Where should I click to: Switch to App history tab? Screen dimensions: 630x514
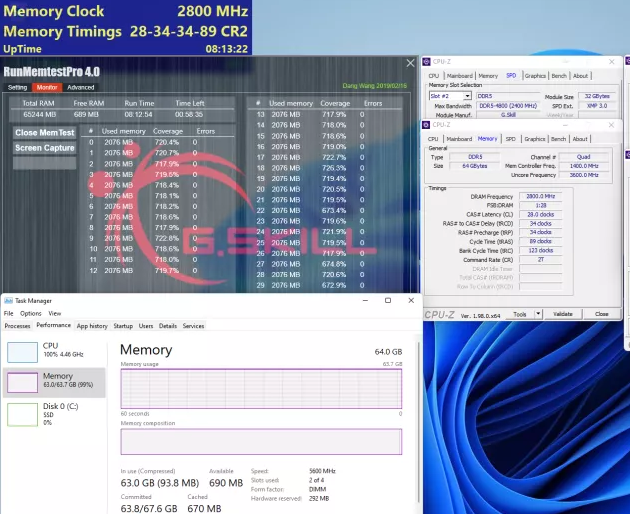click(x=92, y=326)
